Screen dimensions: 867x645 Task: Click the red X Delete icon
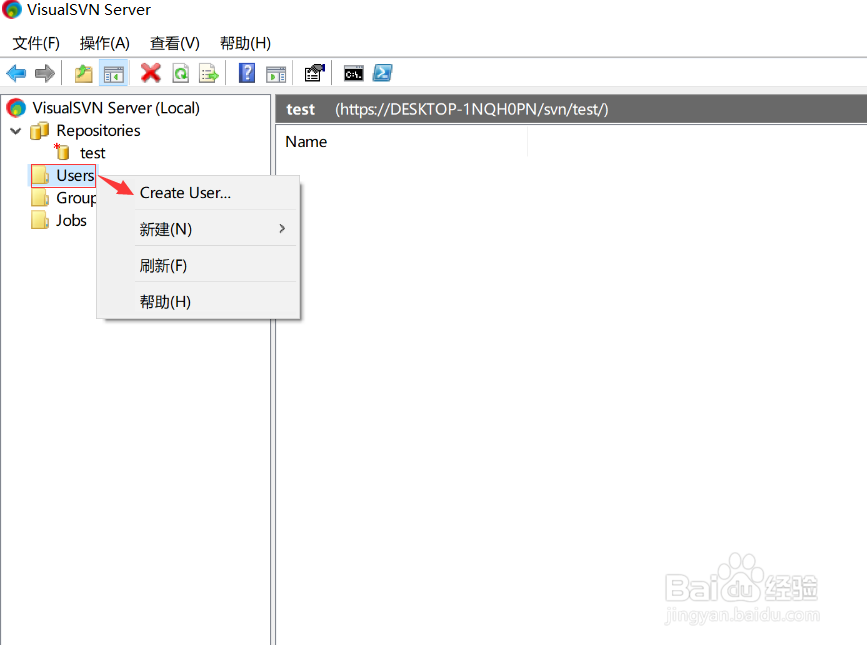pyautogui.click(x=150, y=73)
